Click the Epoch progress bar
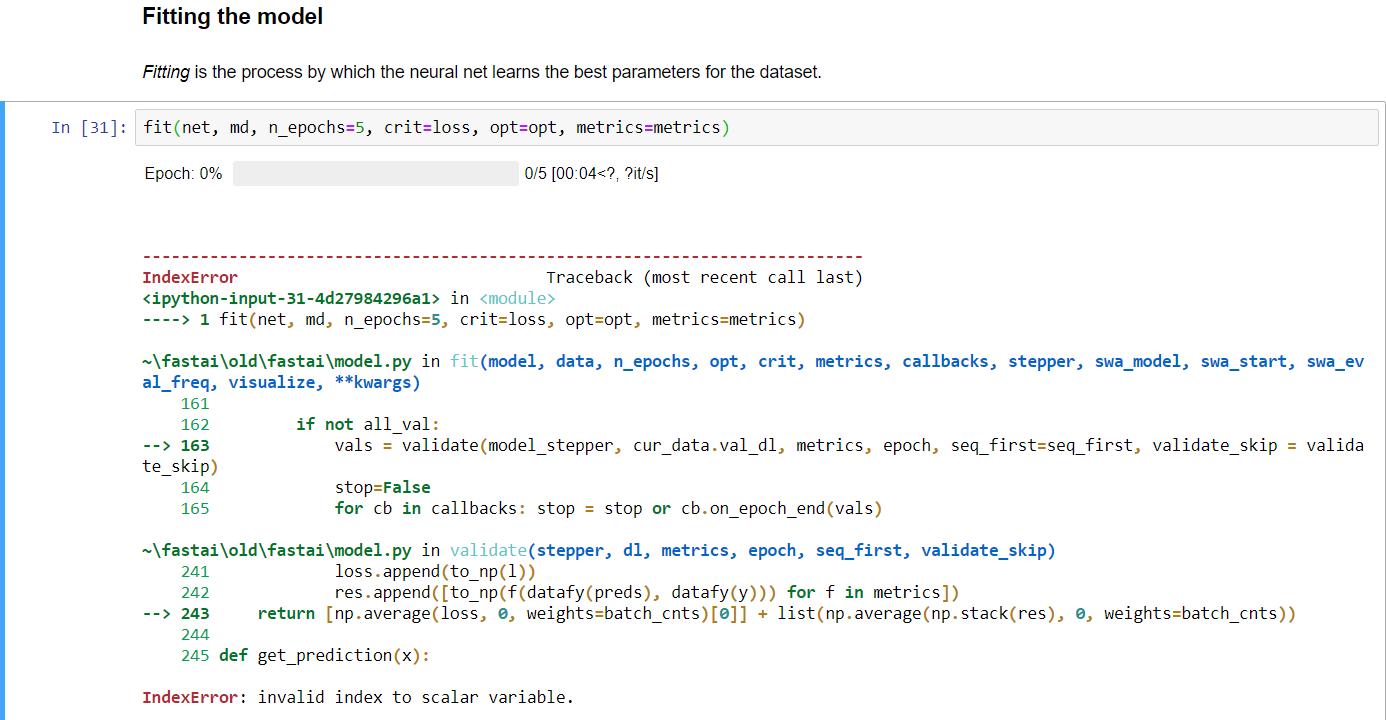The image size is (1386, 720). (375, 174)
